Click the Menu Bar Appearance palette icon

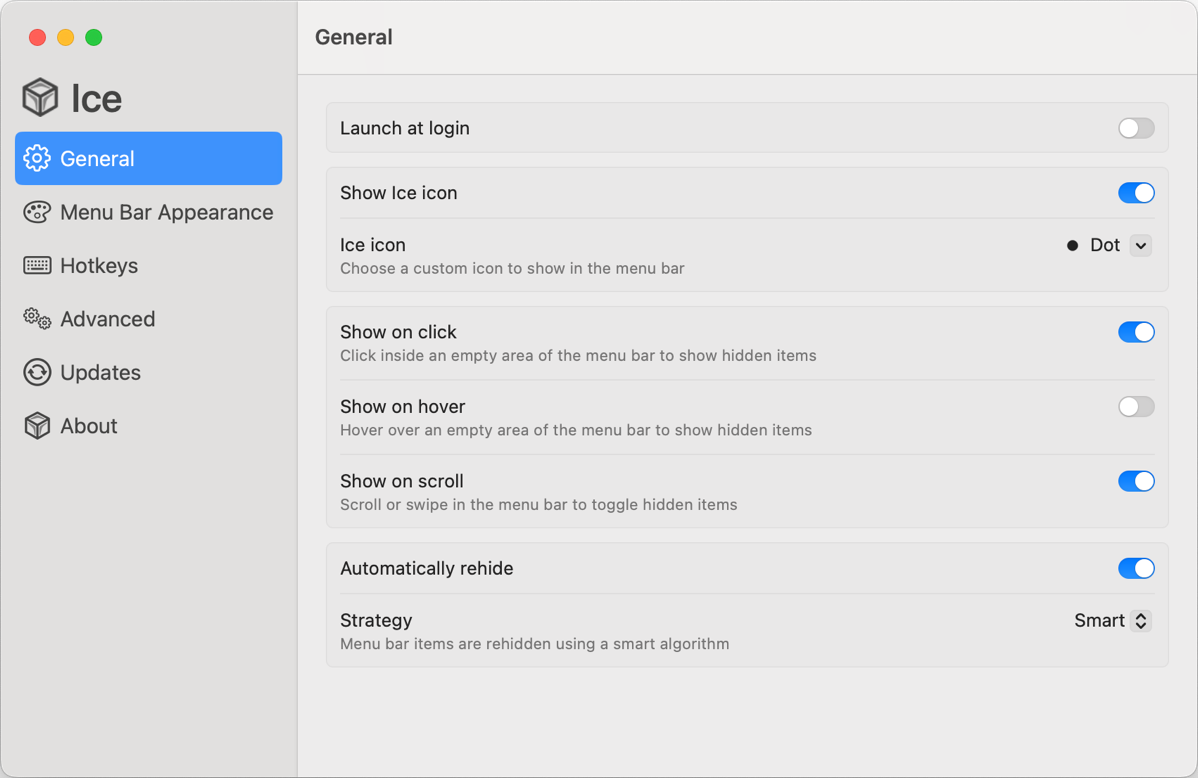coord(37,212)
